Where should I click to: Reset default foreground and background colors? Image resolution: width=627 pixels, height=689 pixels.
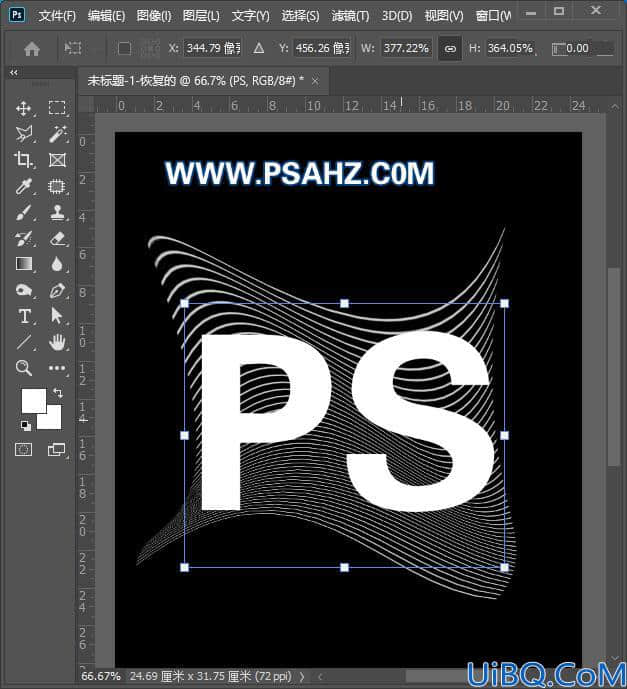[25, 425]
